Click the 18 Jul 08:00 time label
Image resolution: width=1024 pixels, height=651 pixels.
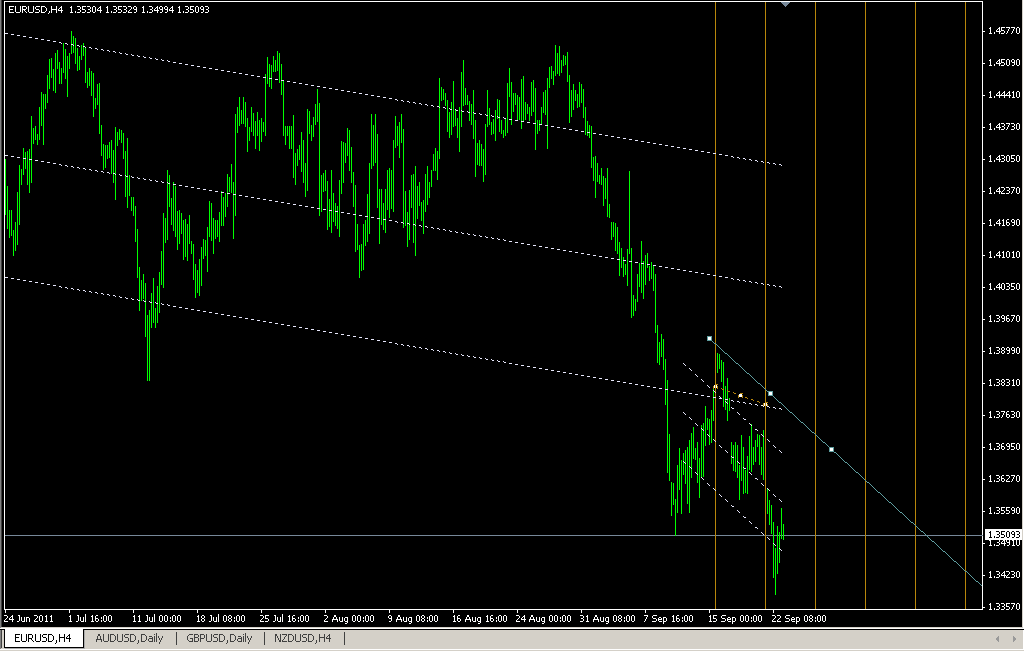click(x=221, y=618)
